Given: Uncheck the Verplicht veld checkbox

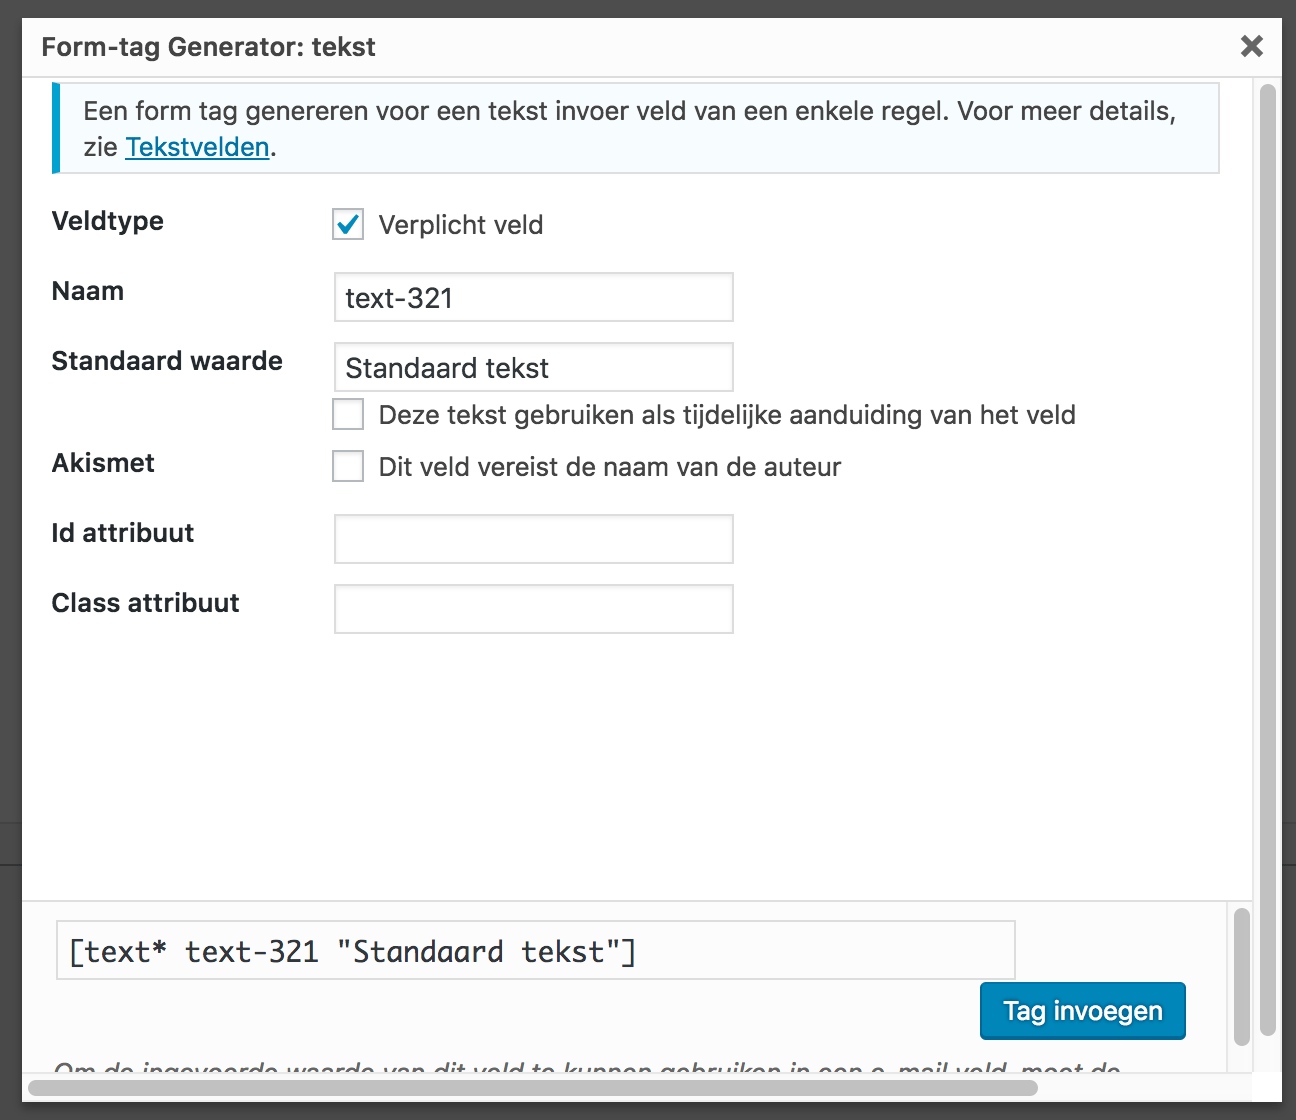Looking at the screenshot, I should coord(348,224).
